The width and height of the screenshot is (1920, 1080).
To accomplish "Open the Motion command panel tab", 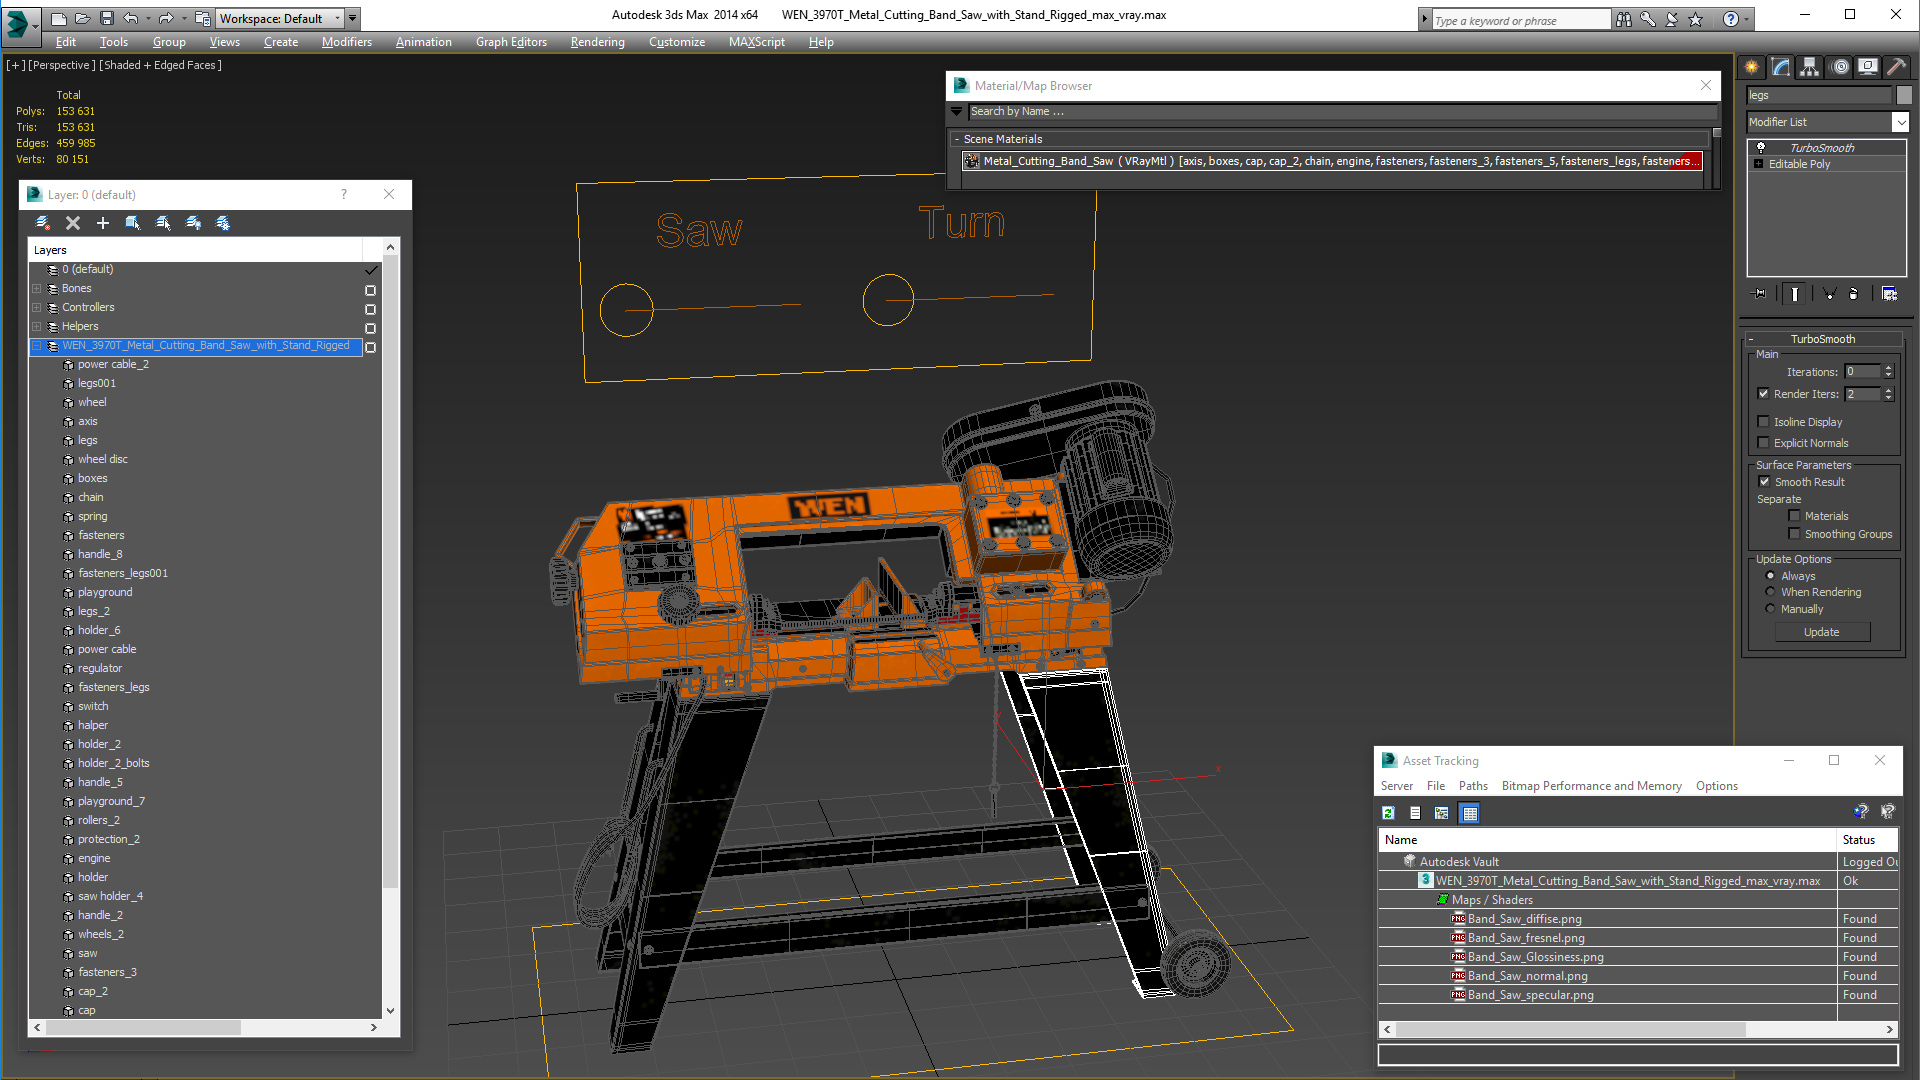I will pos(1840,67).
